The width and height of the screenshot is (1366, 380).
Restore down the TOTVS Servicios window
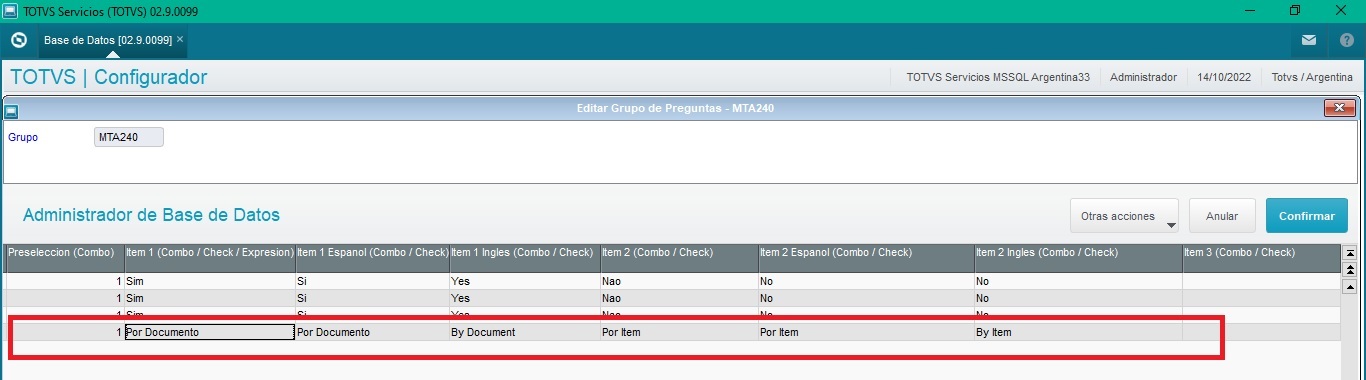[x=1295, y=10]
